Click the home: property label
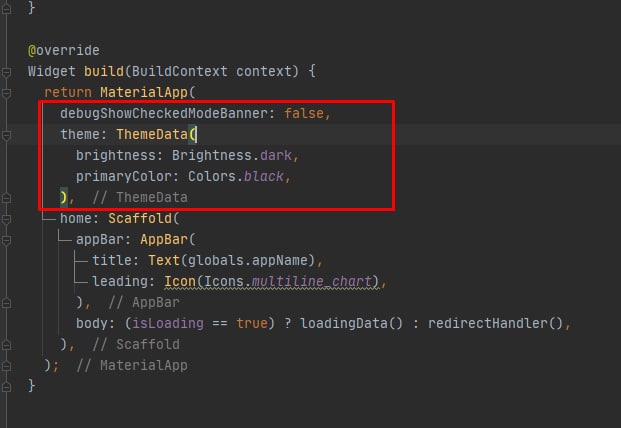Image resolution: width=621 pixels, height=428 pixels. click(80, 219)
